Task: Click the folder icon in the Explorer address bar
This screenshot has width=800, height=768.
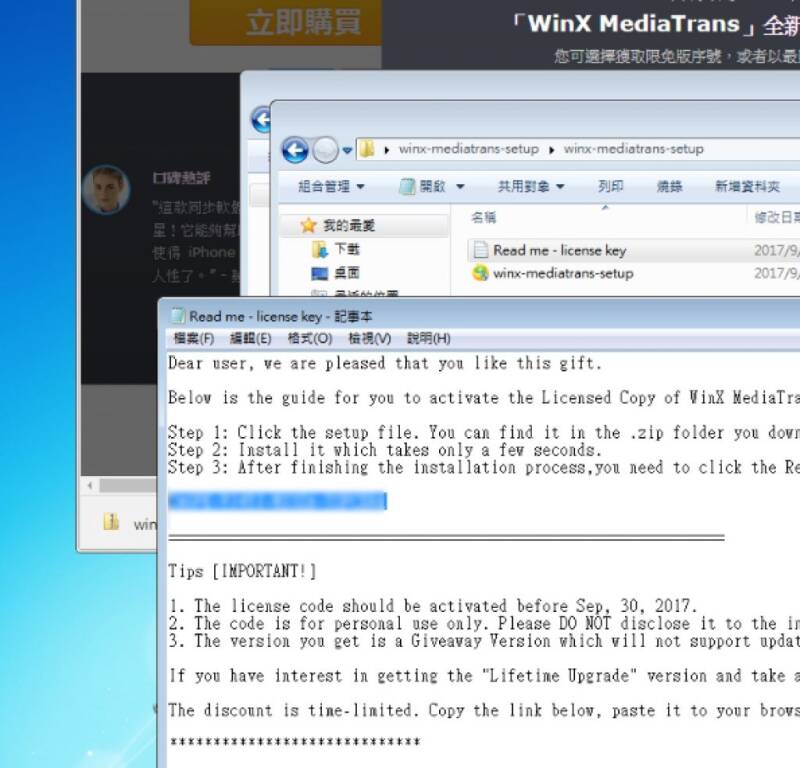Action: click(x=367, y=149)
